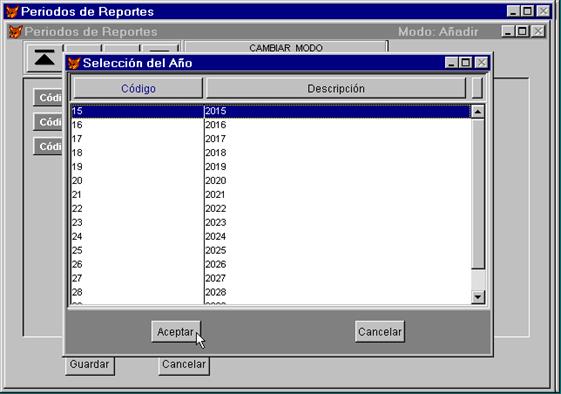Select the row with description 2024
Image resolution: width=561 pixels, height=394 pixels.
(x=271, y=237)
